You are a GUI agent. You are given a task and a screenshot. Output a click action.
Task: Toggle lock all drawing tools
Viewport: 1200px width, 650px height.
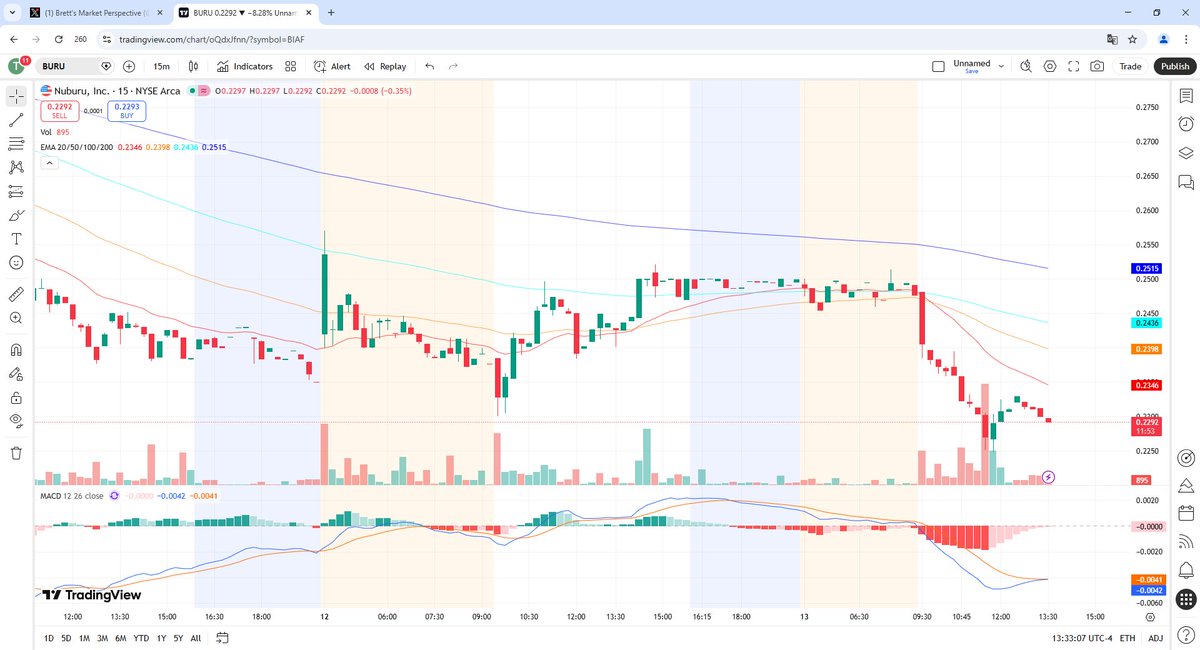point(17,397)
